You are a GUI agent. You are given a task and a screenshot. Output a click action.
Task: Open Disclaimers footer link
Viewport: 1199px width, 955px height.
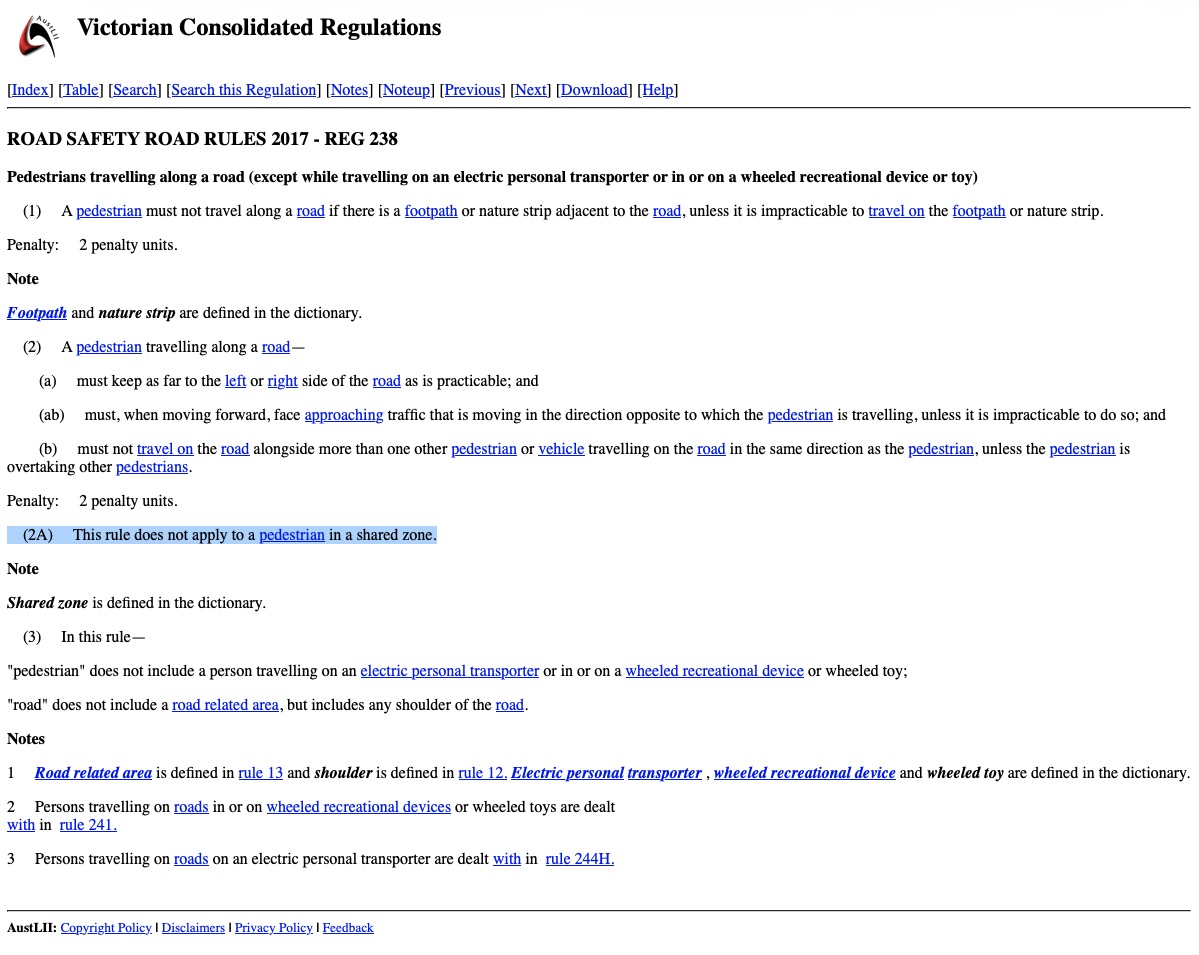pyautogui.click(x=193, y=927)
